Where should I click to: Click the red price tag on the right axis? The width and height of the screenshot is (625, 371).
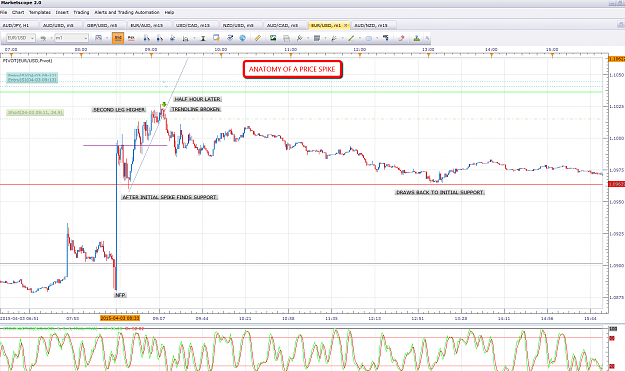pos(617,184)
